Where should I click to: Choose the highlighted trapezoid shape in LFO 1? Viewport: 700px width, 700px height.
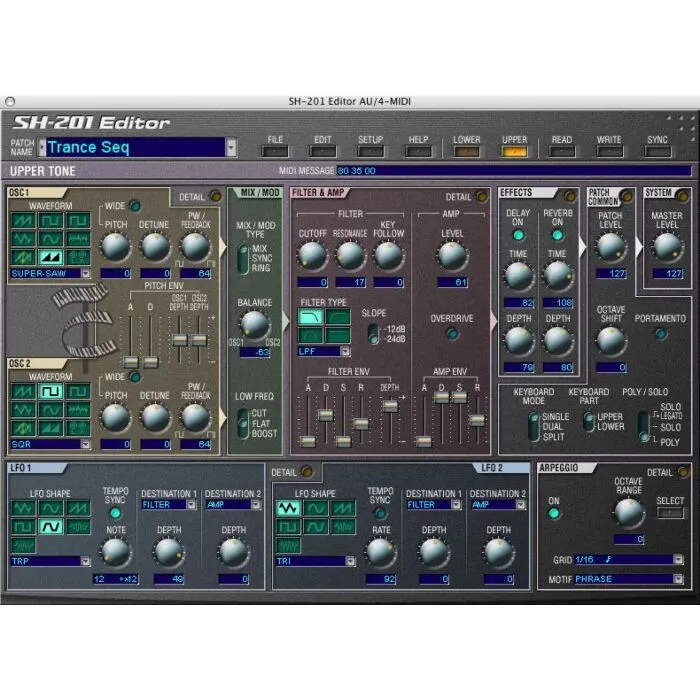tap(50, 527)
